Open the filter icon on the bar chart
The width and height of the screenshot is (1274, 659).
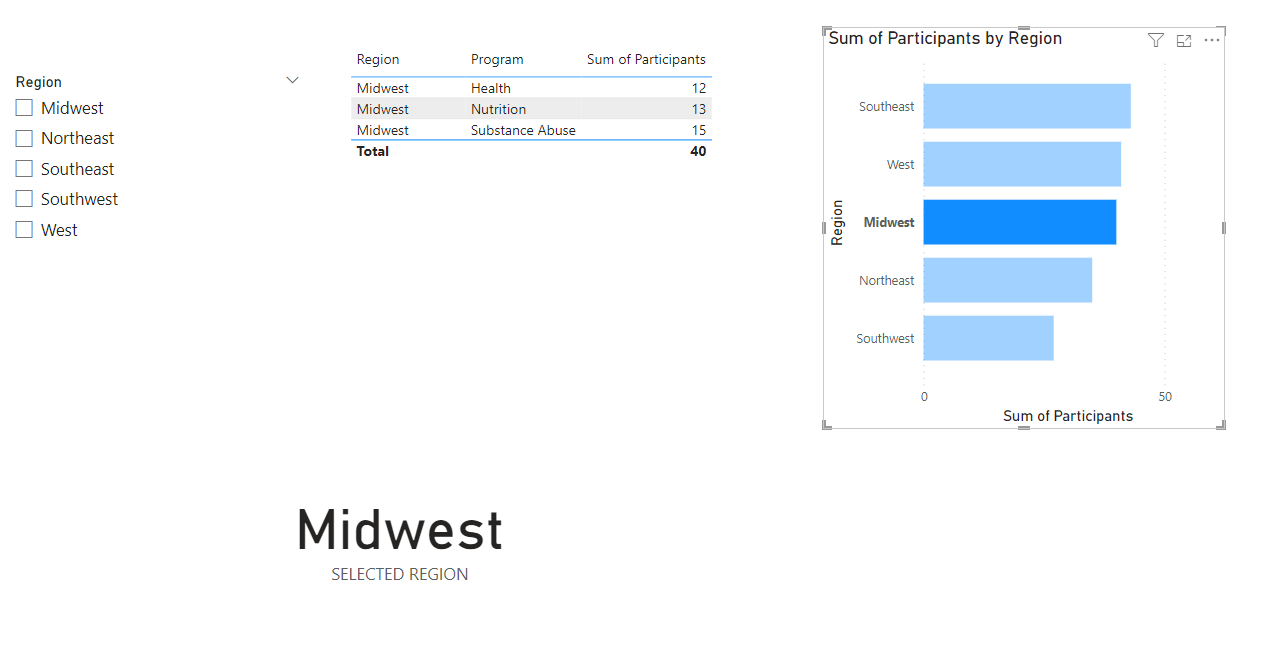click(x=1155, y=40)
